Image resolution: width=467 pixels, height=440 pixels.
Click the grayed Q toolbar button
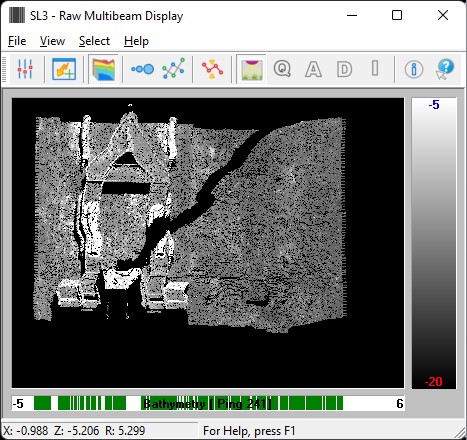pos(282,69)
